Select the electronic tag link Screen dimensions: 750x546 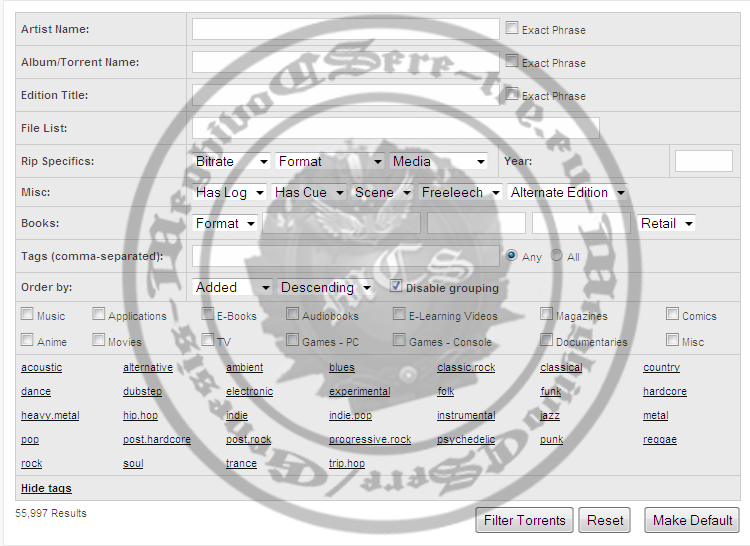(250, 392)
